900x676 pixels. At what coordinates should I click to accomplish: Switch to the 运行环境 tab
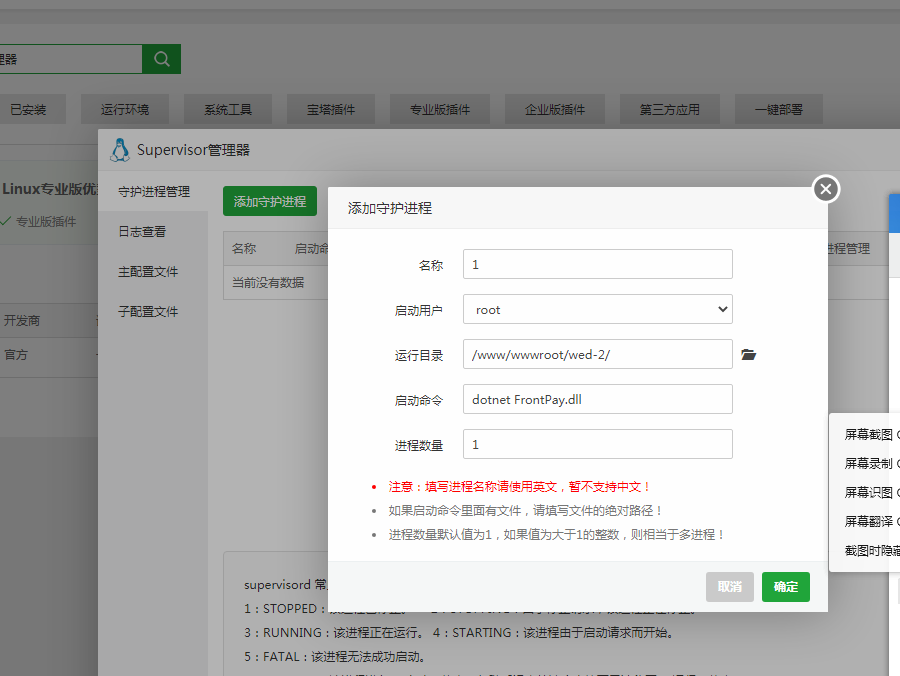point(125,110)
